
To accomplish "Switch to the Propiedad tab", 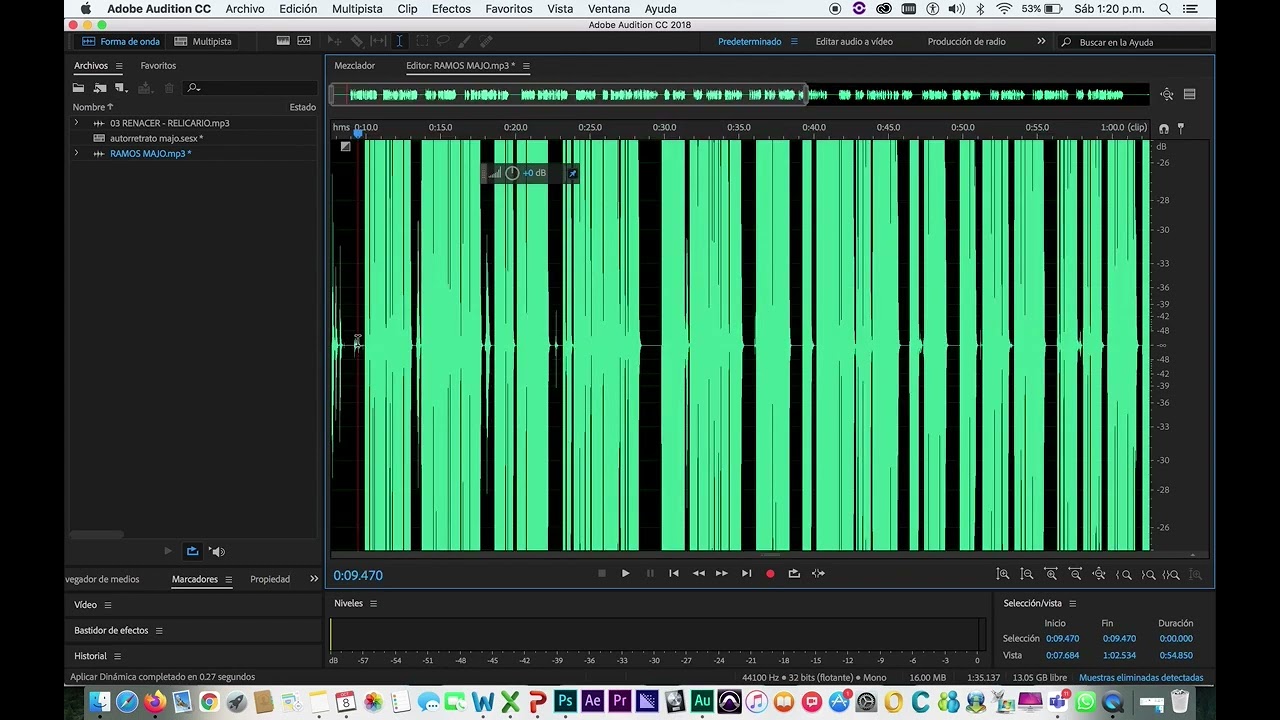I will click(270, 579).
